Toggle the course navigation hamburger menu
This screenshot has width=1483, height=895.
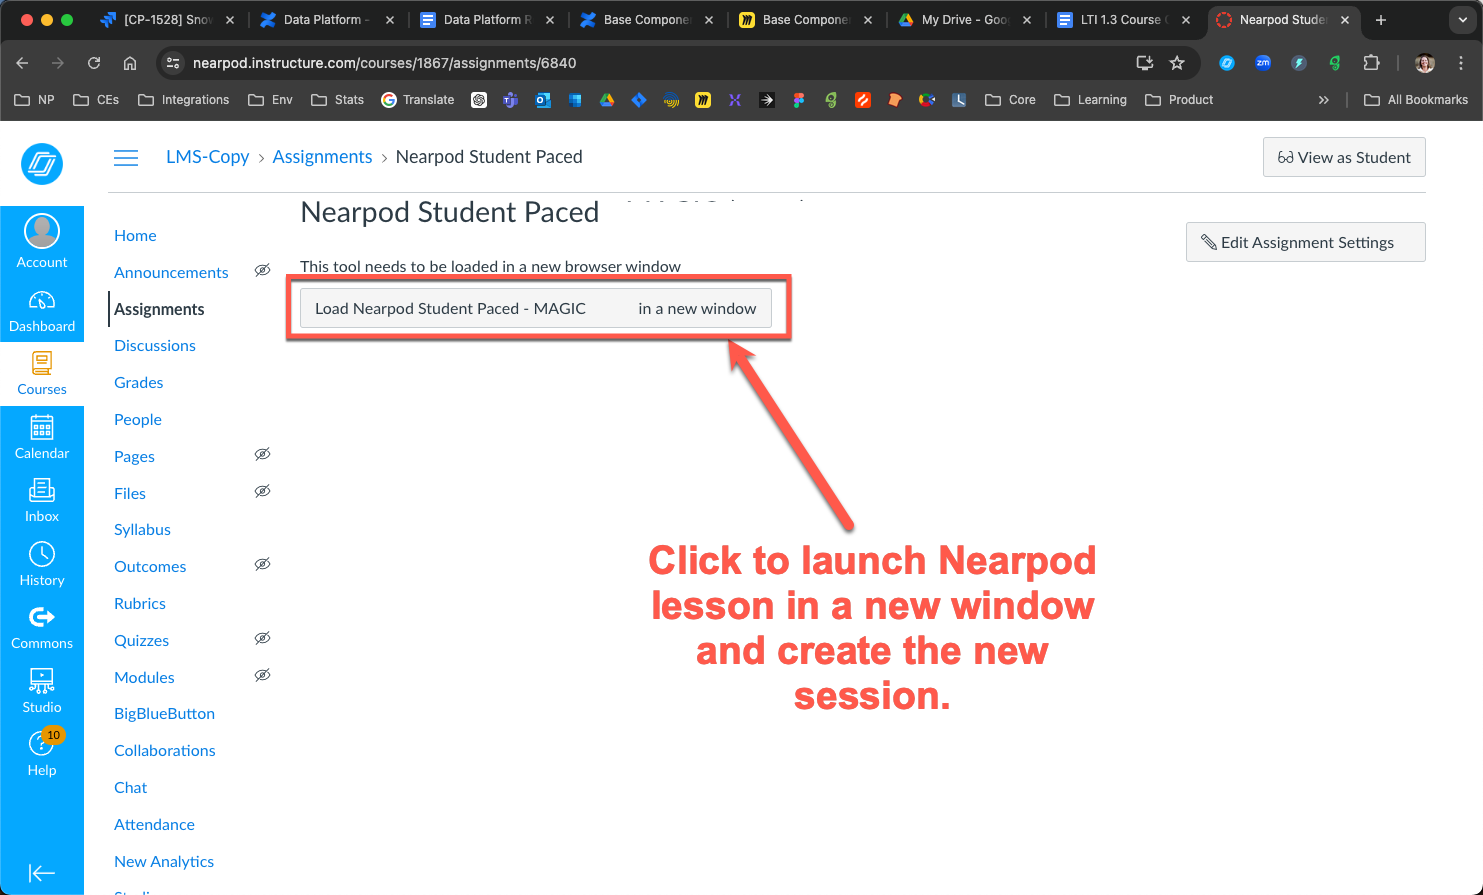tap(126, 158)
